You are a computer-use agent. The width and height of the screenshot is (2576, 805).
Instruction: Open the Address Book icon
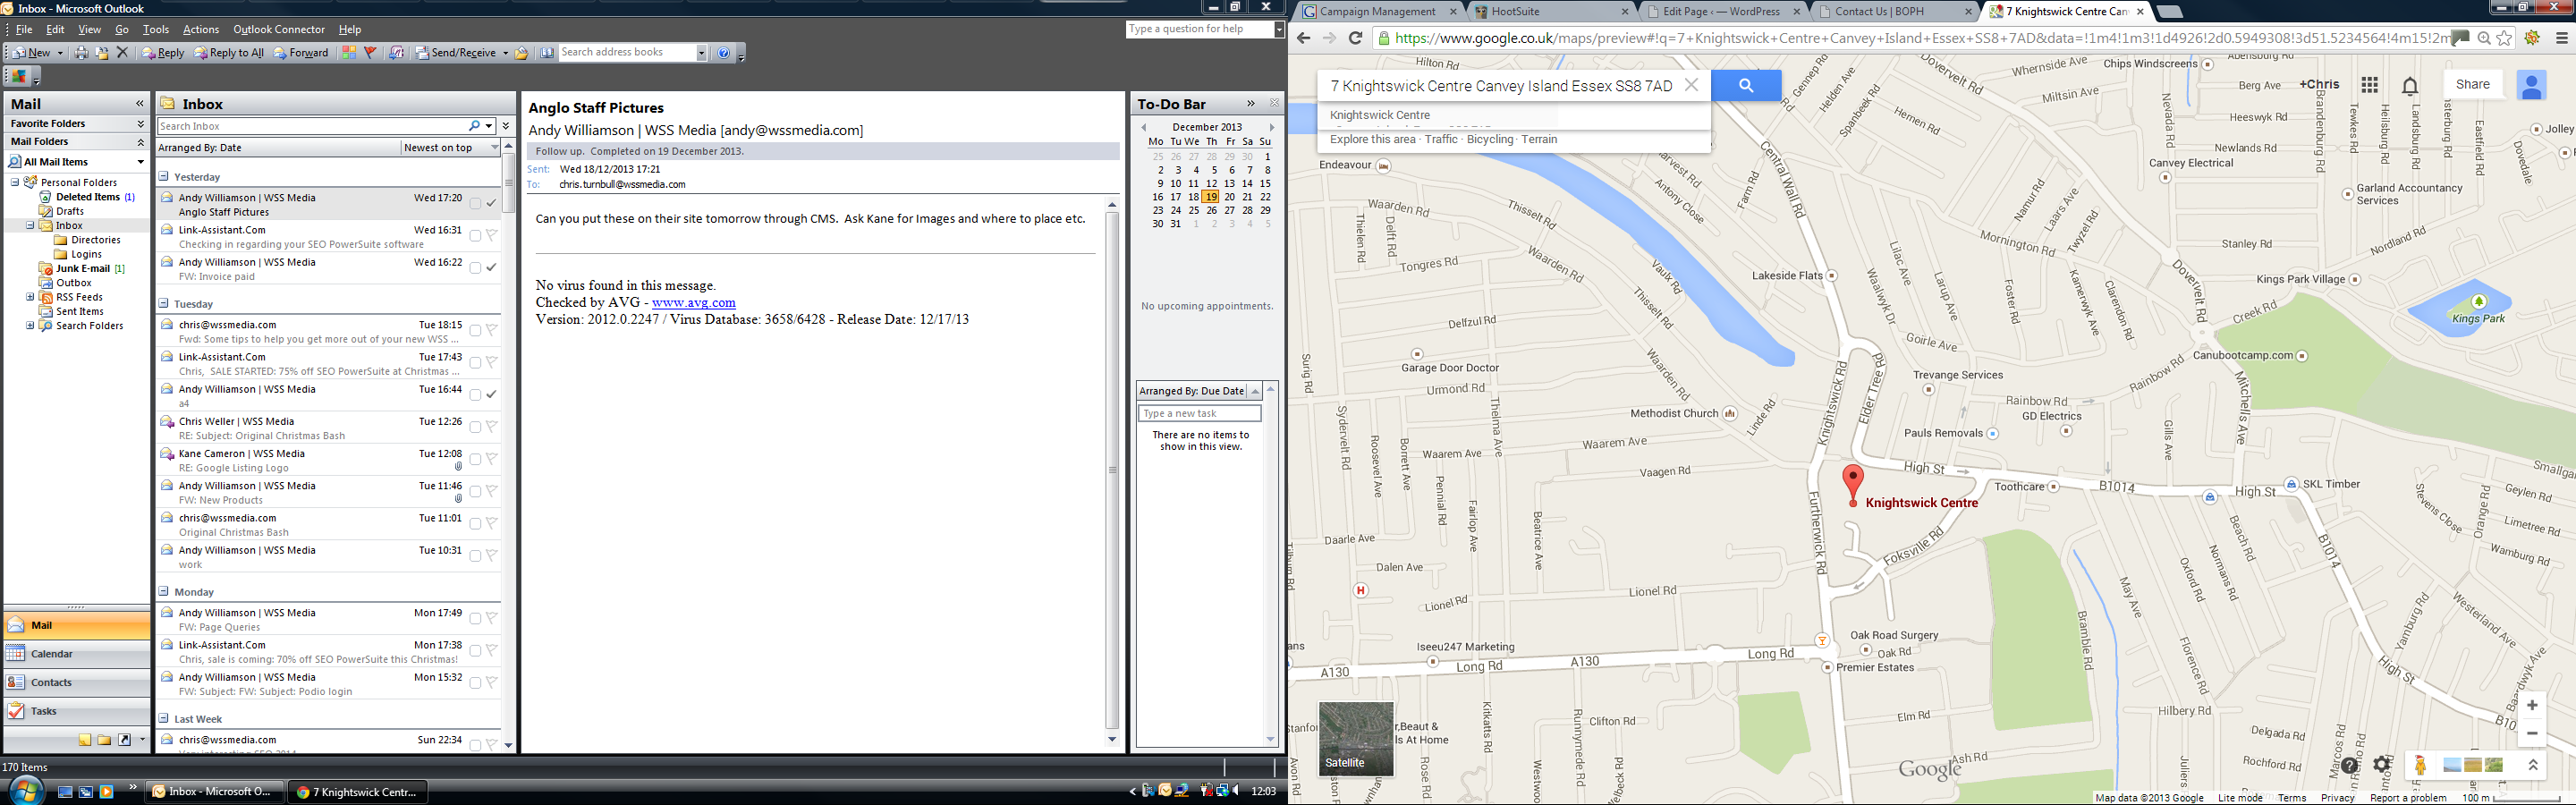pos(547,53)
